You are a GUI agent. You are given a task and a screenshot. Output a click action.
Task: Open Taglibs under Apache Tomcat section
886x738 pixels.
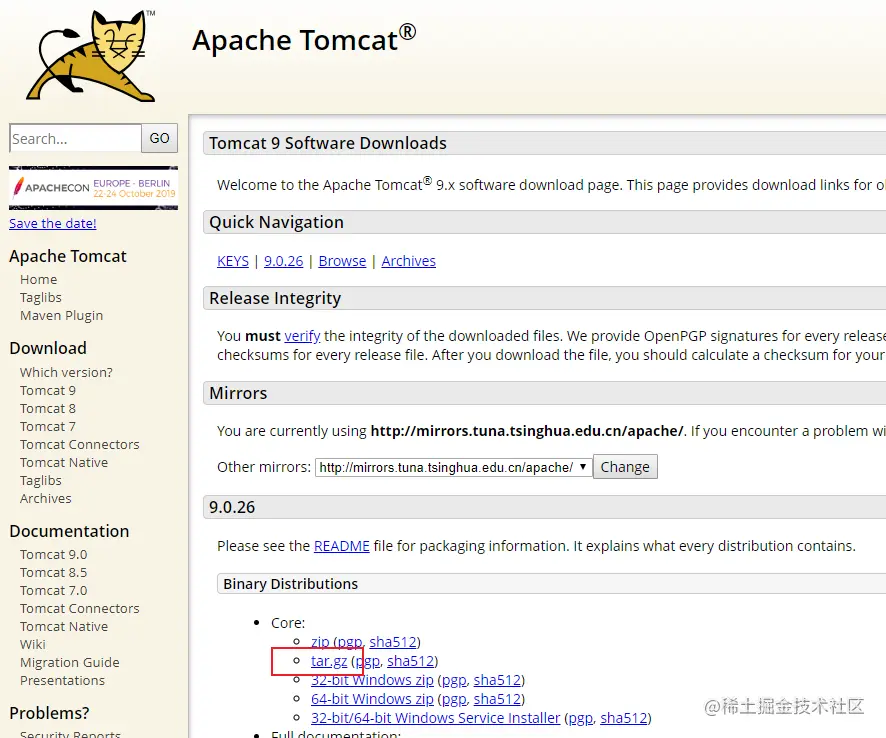pyautogui.click(x=41, y=297)
